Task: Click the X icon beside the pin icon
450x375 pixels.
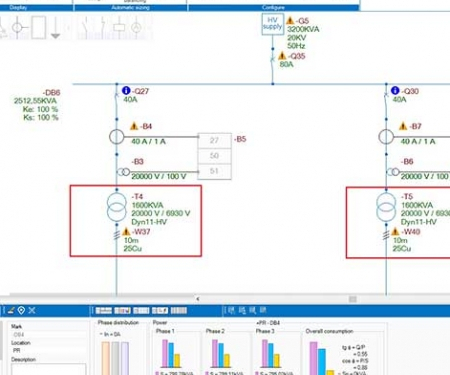Action: point(32,310)
